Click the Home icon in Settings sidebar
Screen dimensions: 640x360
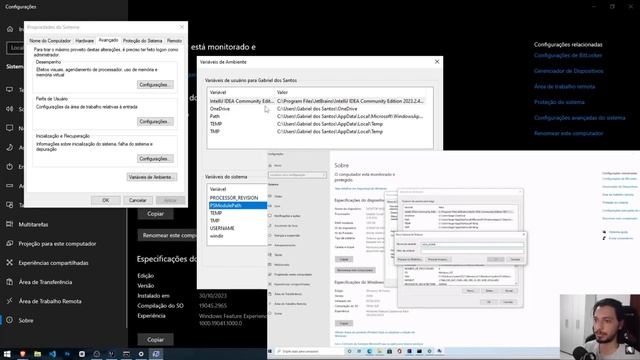click(10, 29)
